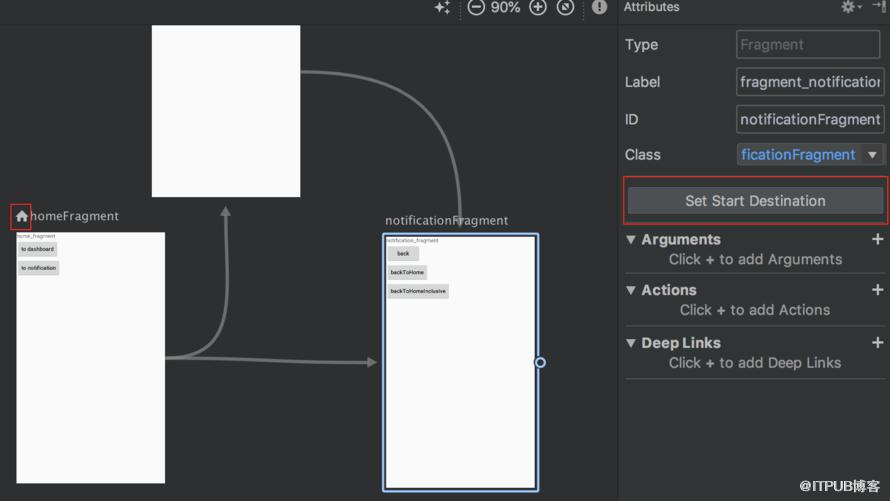Open the Class dropdown arrow
The image size is (890, 501).
click(872, 155)
